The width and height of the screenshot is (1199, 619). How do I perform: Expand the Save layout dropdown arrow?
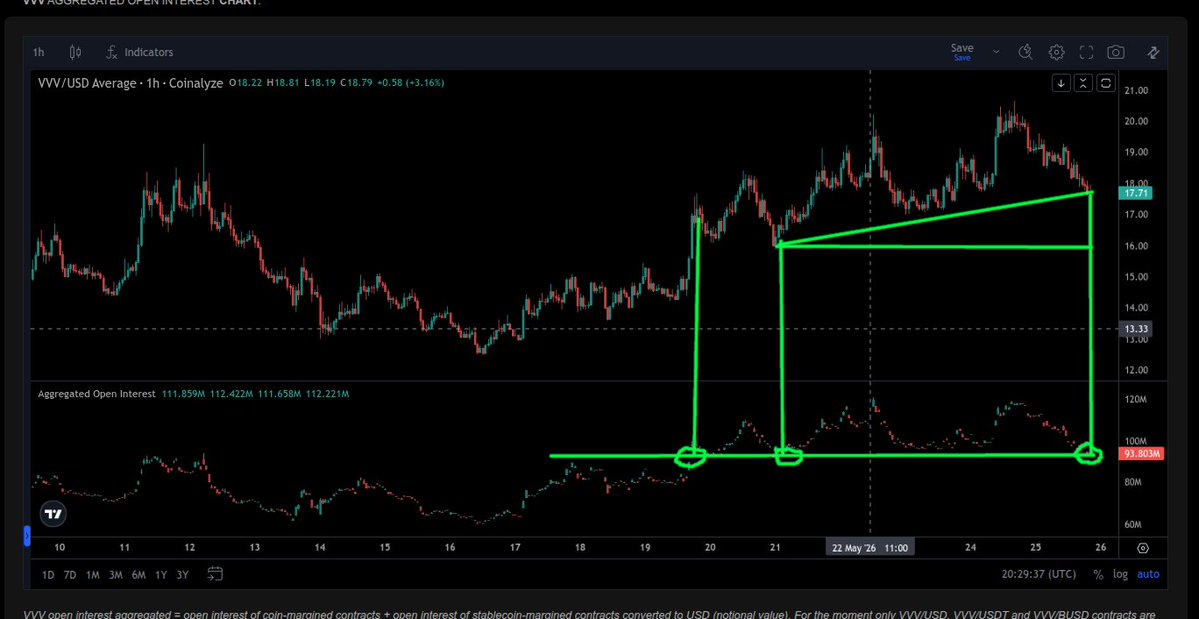point(996,52)
